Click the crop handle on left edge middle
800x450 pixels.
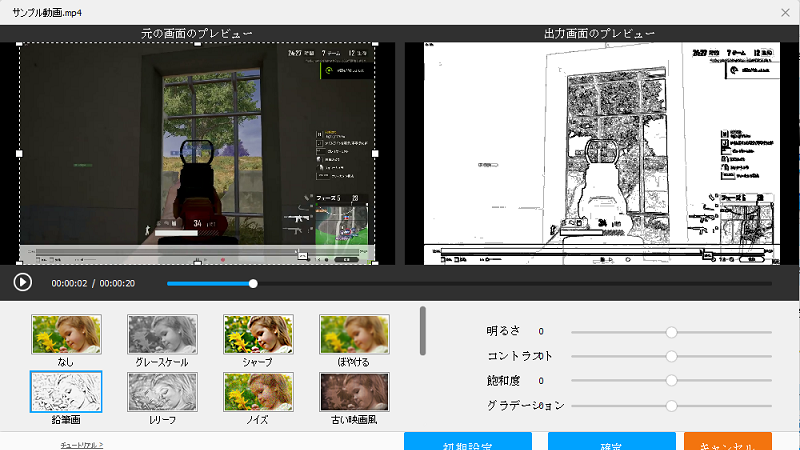pos(19,153)
